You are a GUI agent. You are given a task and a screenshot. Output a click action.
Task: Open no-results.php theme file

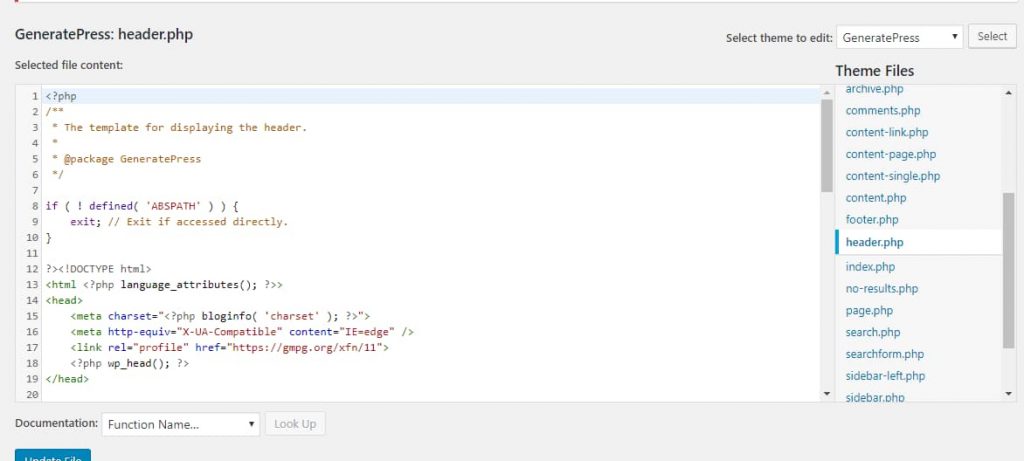pos(881,289)
